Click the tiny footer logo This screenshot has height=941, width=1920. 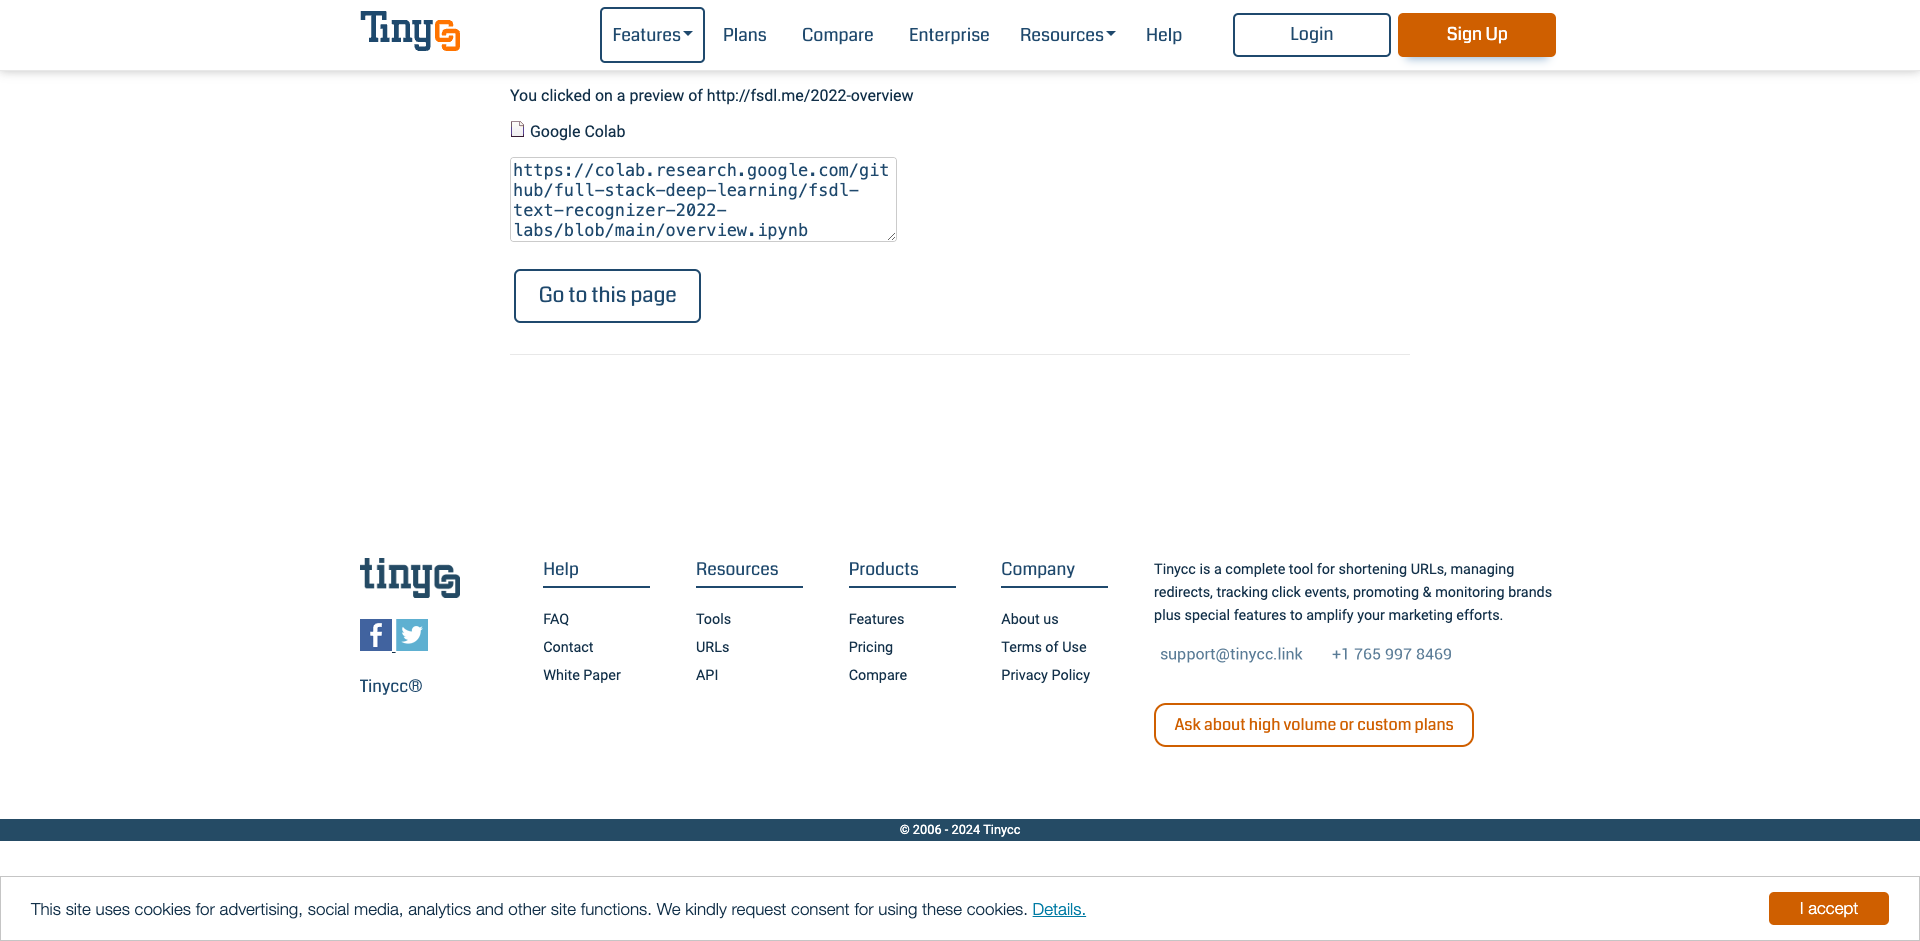[410, 577]
